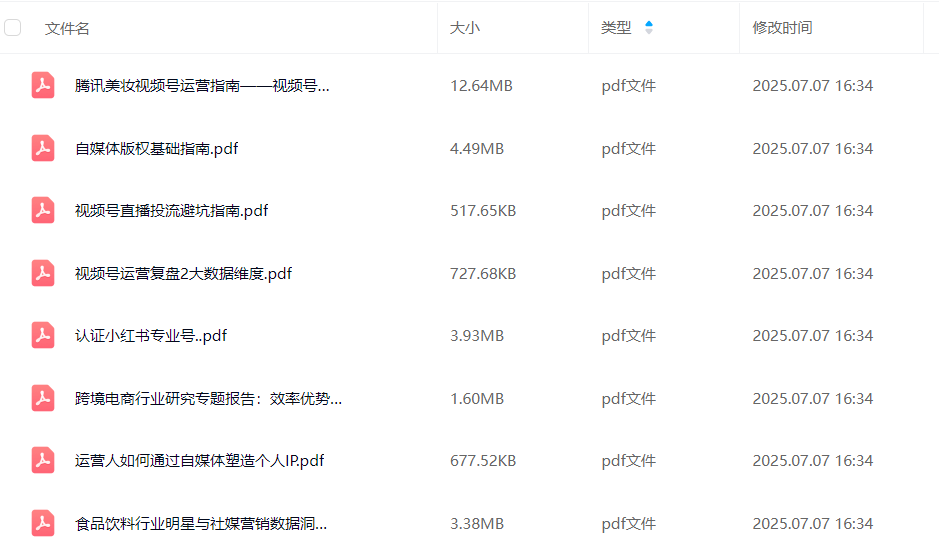Toggle sort arrows next to 类型 header
The image size is (939, 552).
[649, 28]
